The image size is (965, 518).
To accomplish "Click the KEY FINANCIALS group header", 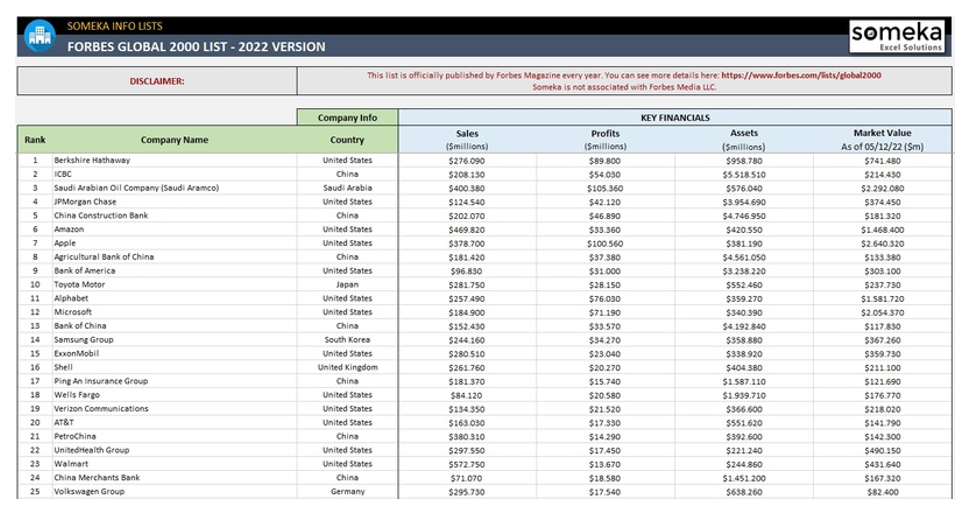I will pyautogui.click(x=675, y=118).
